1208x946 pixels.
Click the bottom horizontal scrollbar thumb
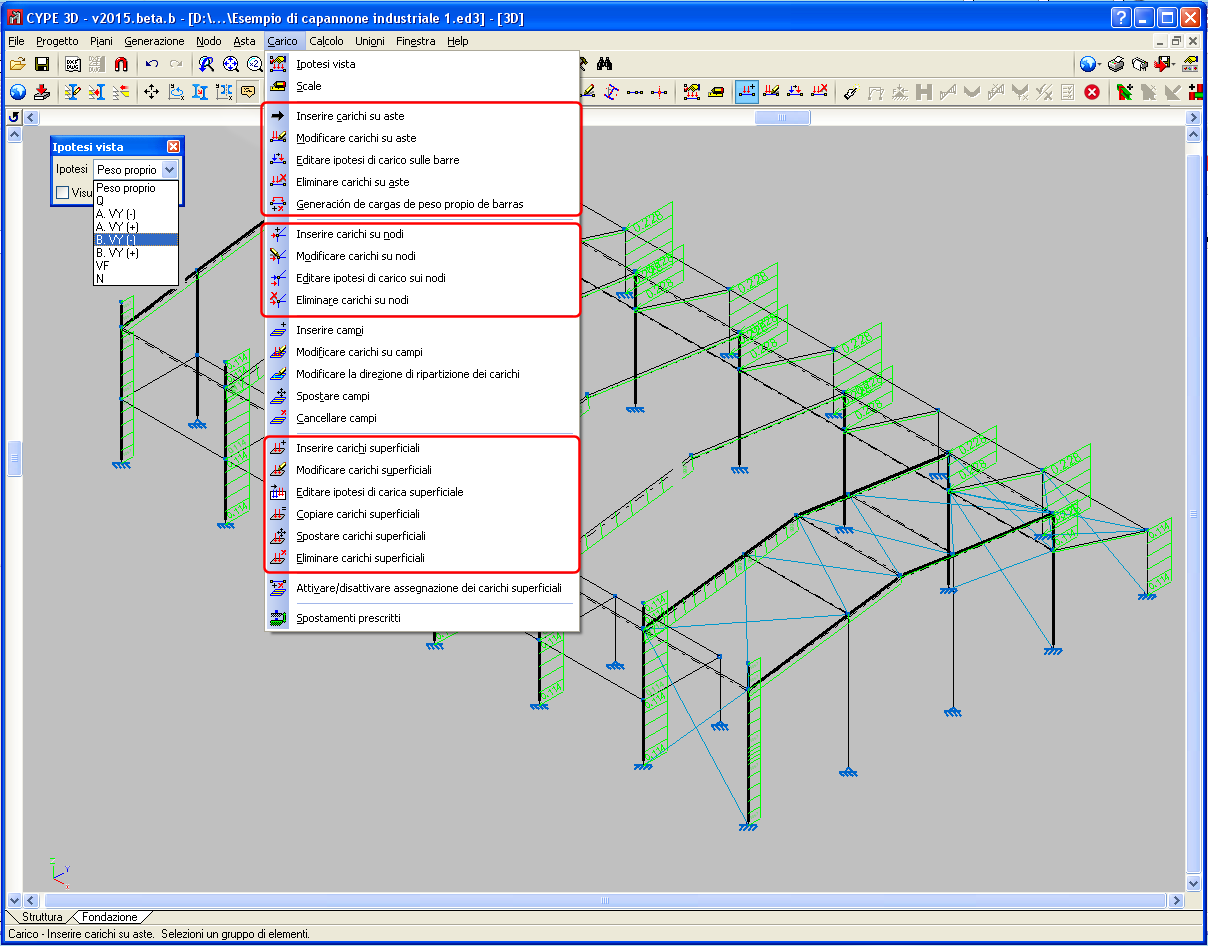(605, 901)
